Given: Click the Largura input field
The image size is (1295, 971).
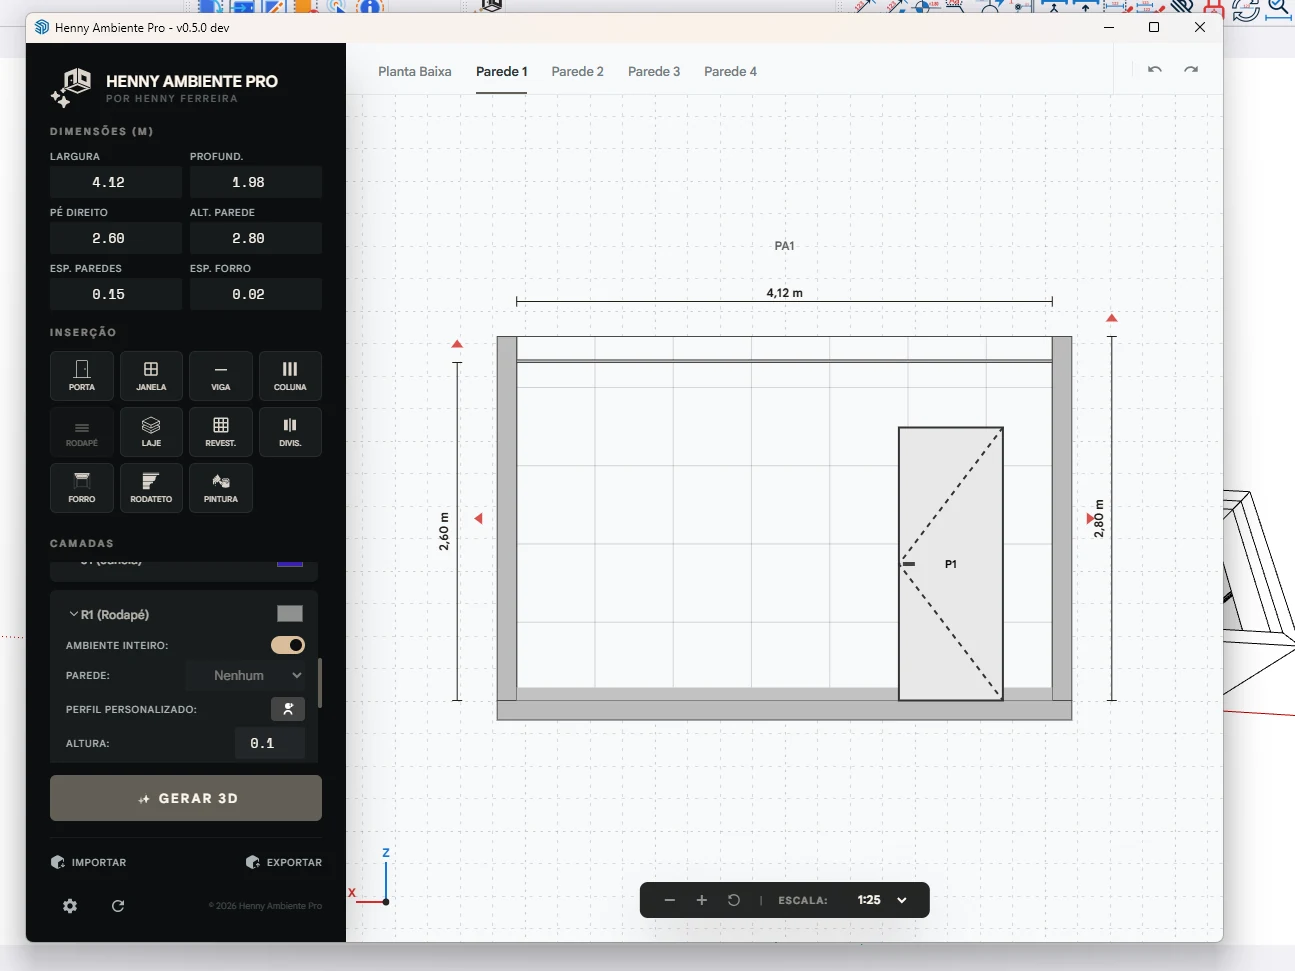Looking at the screenshot, I should 116,182.
